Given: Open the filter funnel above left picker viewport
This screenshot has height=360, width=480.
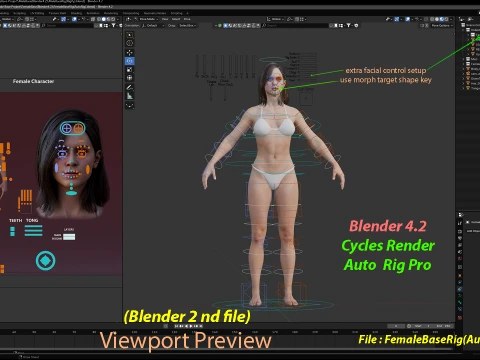Looking at the screenshot, I should coord(113,26).
